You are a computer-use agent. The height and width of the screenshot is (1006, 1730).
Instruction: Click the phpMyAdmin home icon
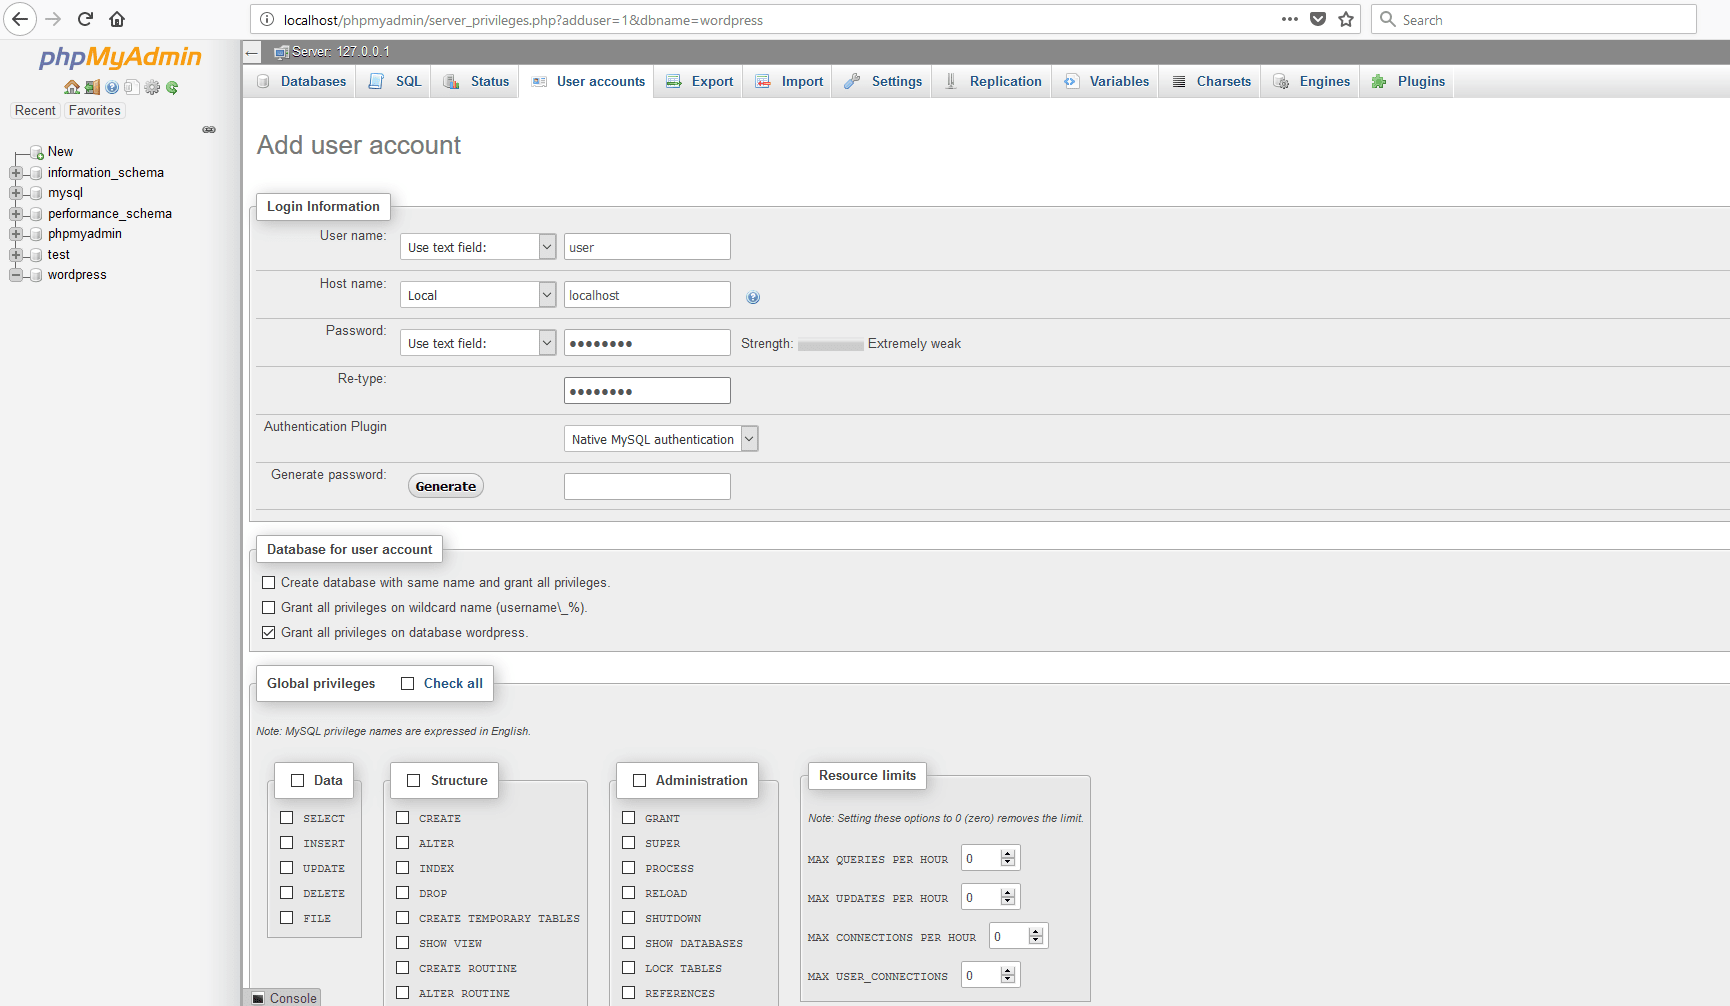click(72, 87)
